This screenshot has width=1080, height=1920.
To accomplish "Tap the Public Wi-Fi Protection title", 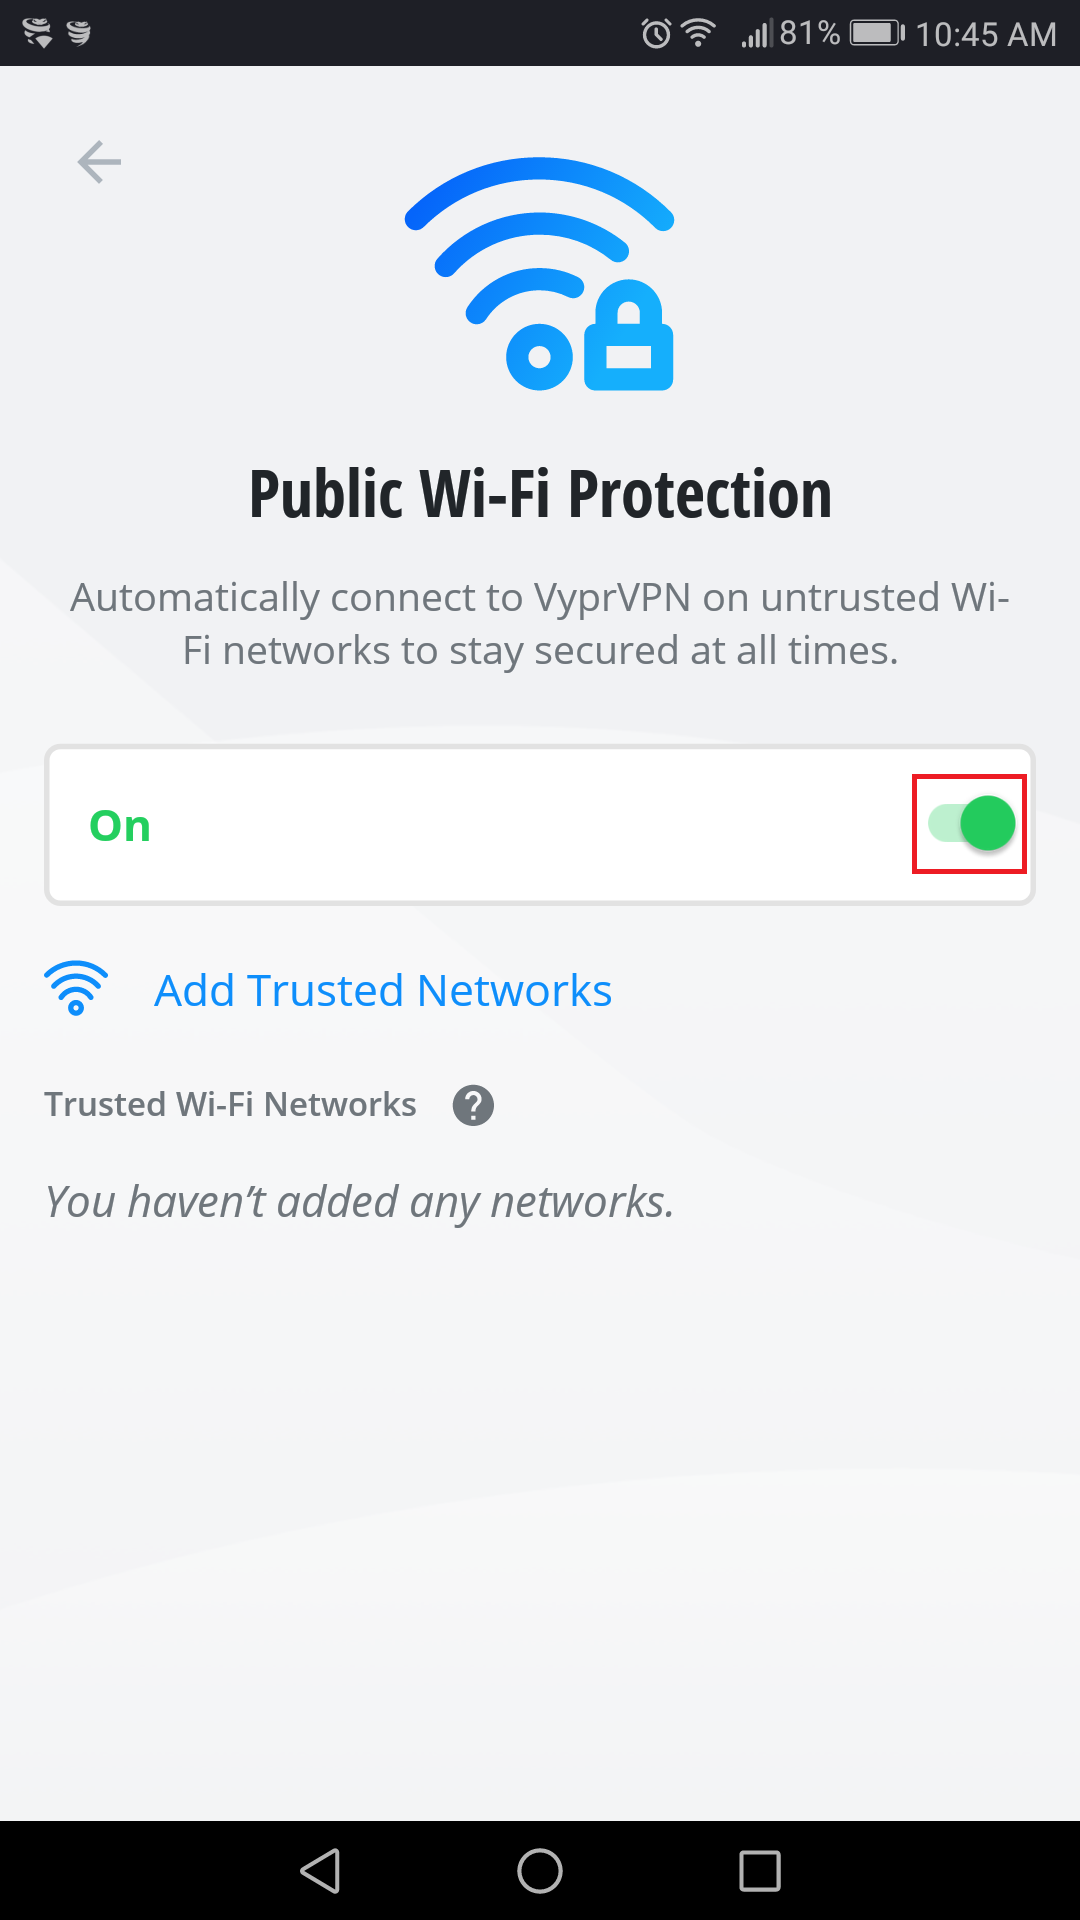I will click(540, 494).
